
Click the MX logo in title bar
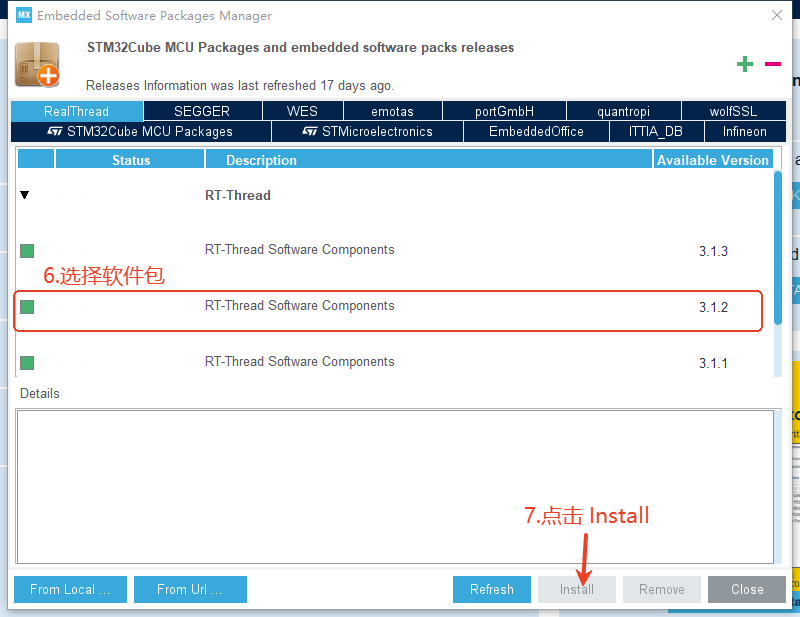(x=24, y=15)
